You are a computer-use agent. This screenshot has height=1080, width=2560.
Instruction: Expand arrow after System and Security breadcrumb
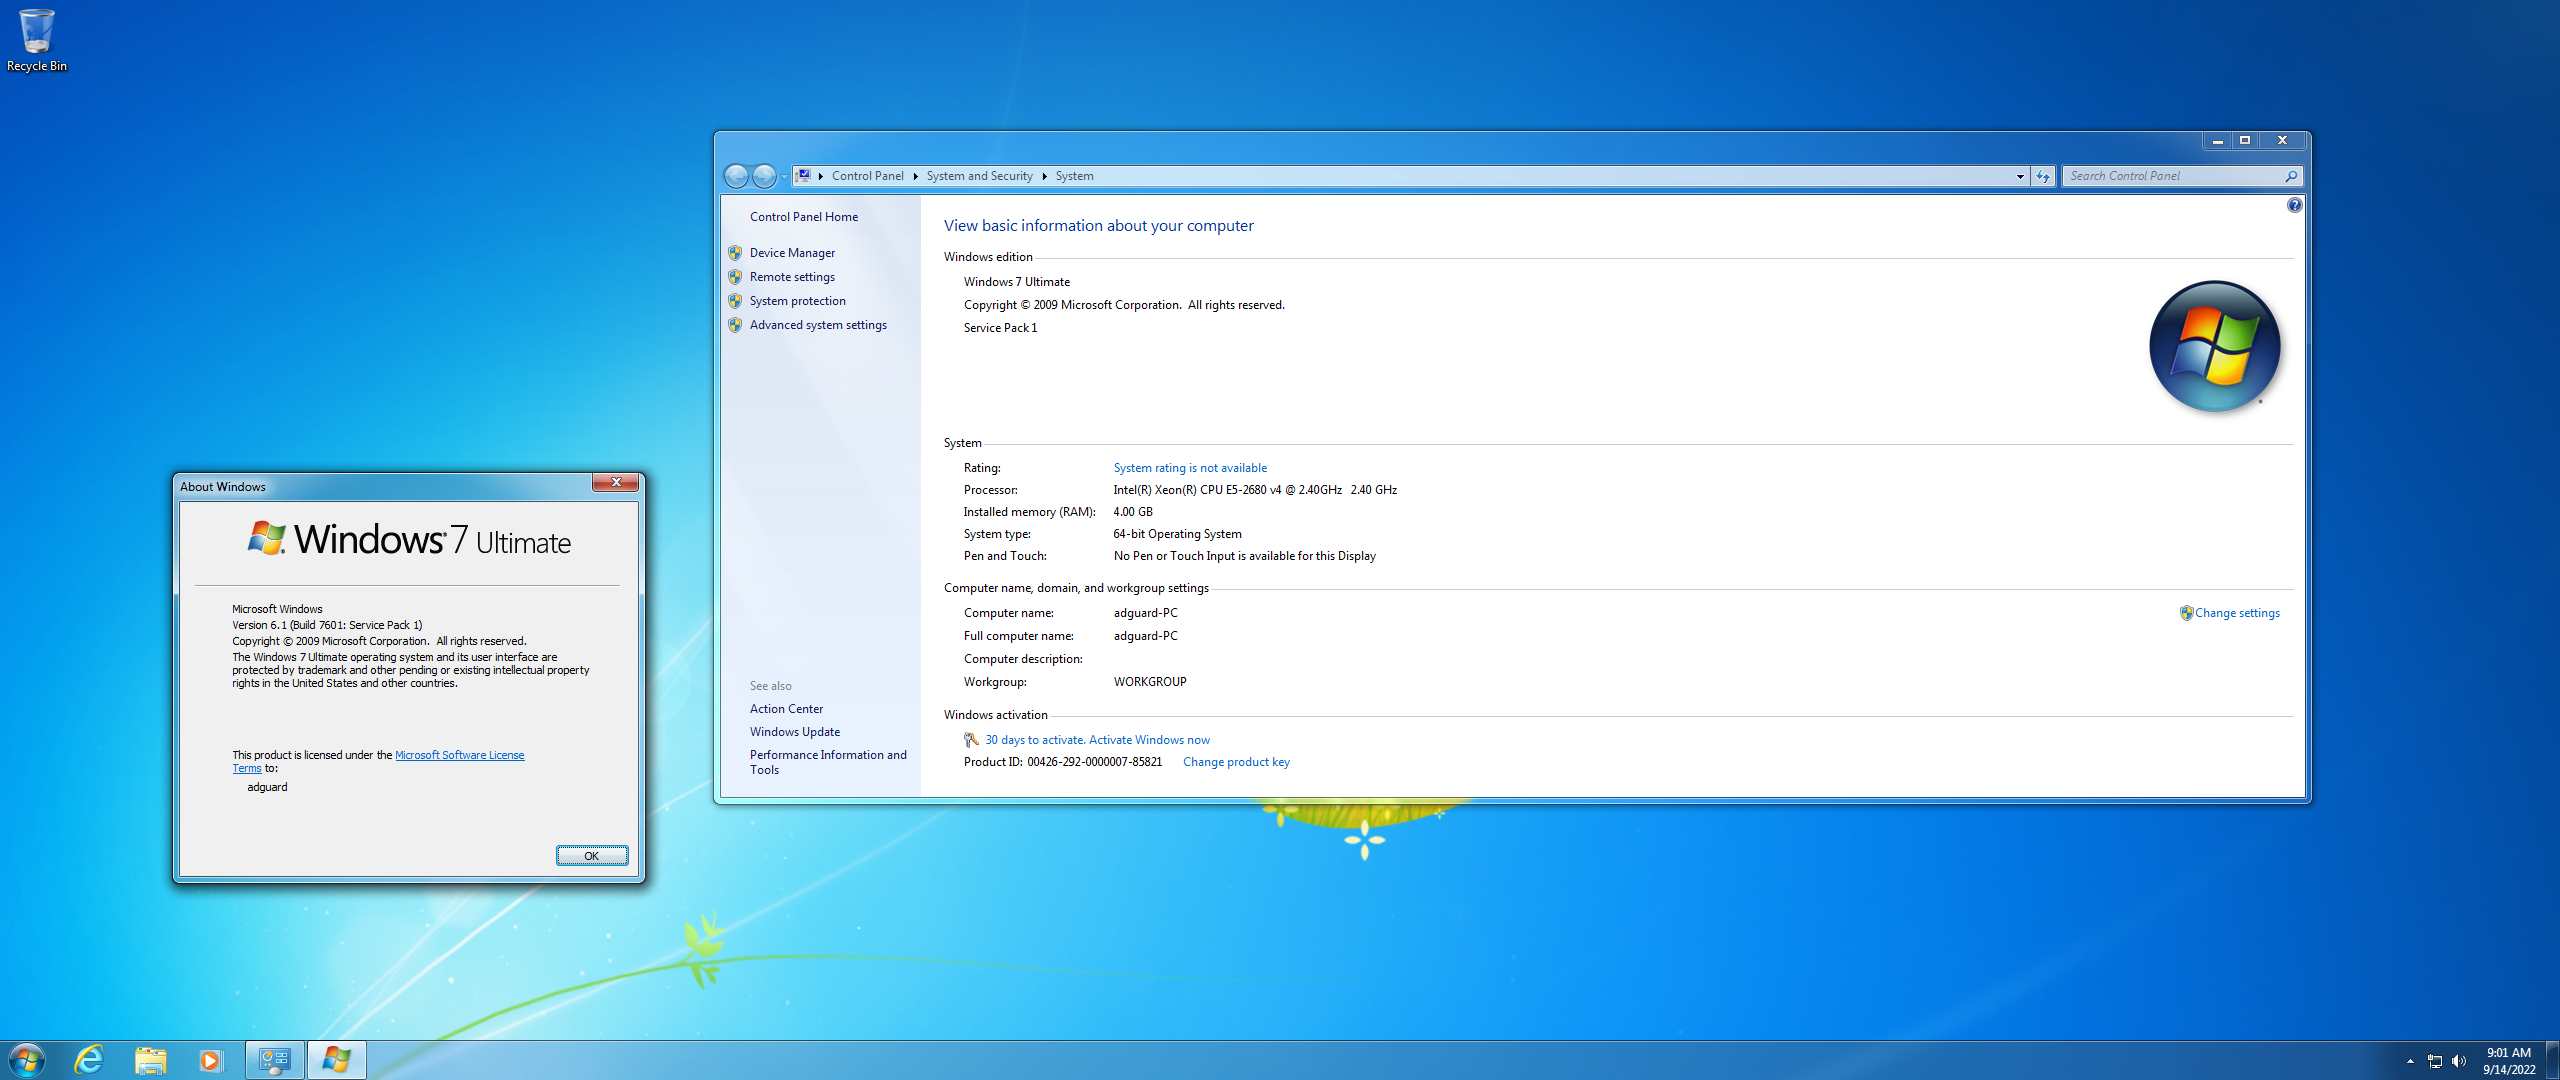pyautogui.click(x=1044, y=176)
